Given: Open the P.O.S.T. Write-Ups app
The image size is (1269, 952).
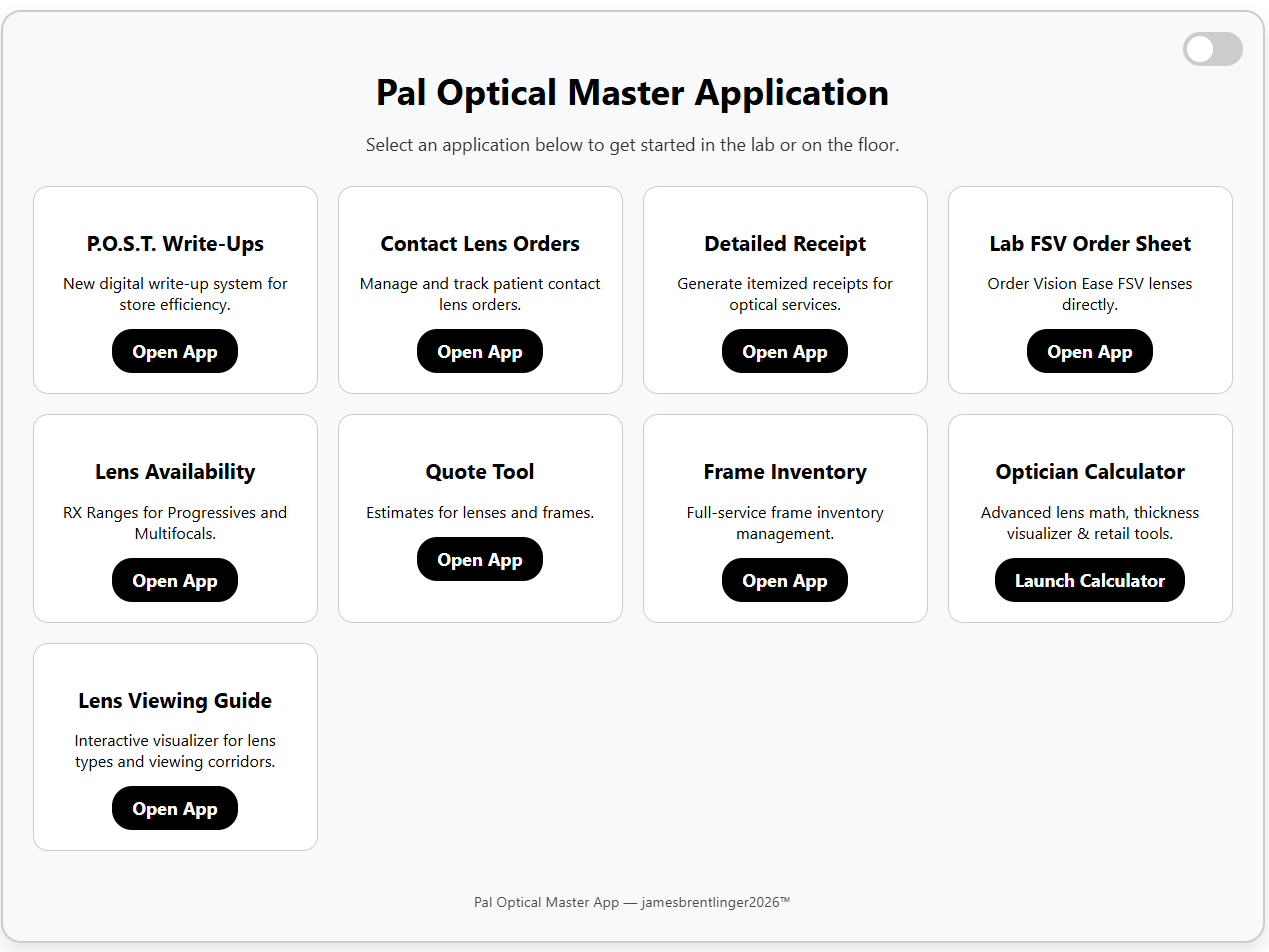Looking at the screenshot, I should pos(175,351).
